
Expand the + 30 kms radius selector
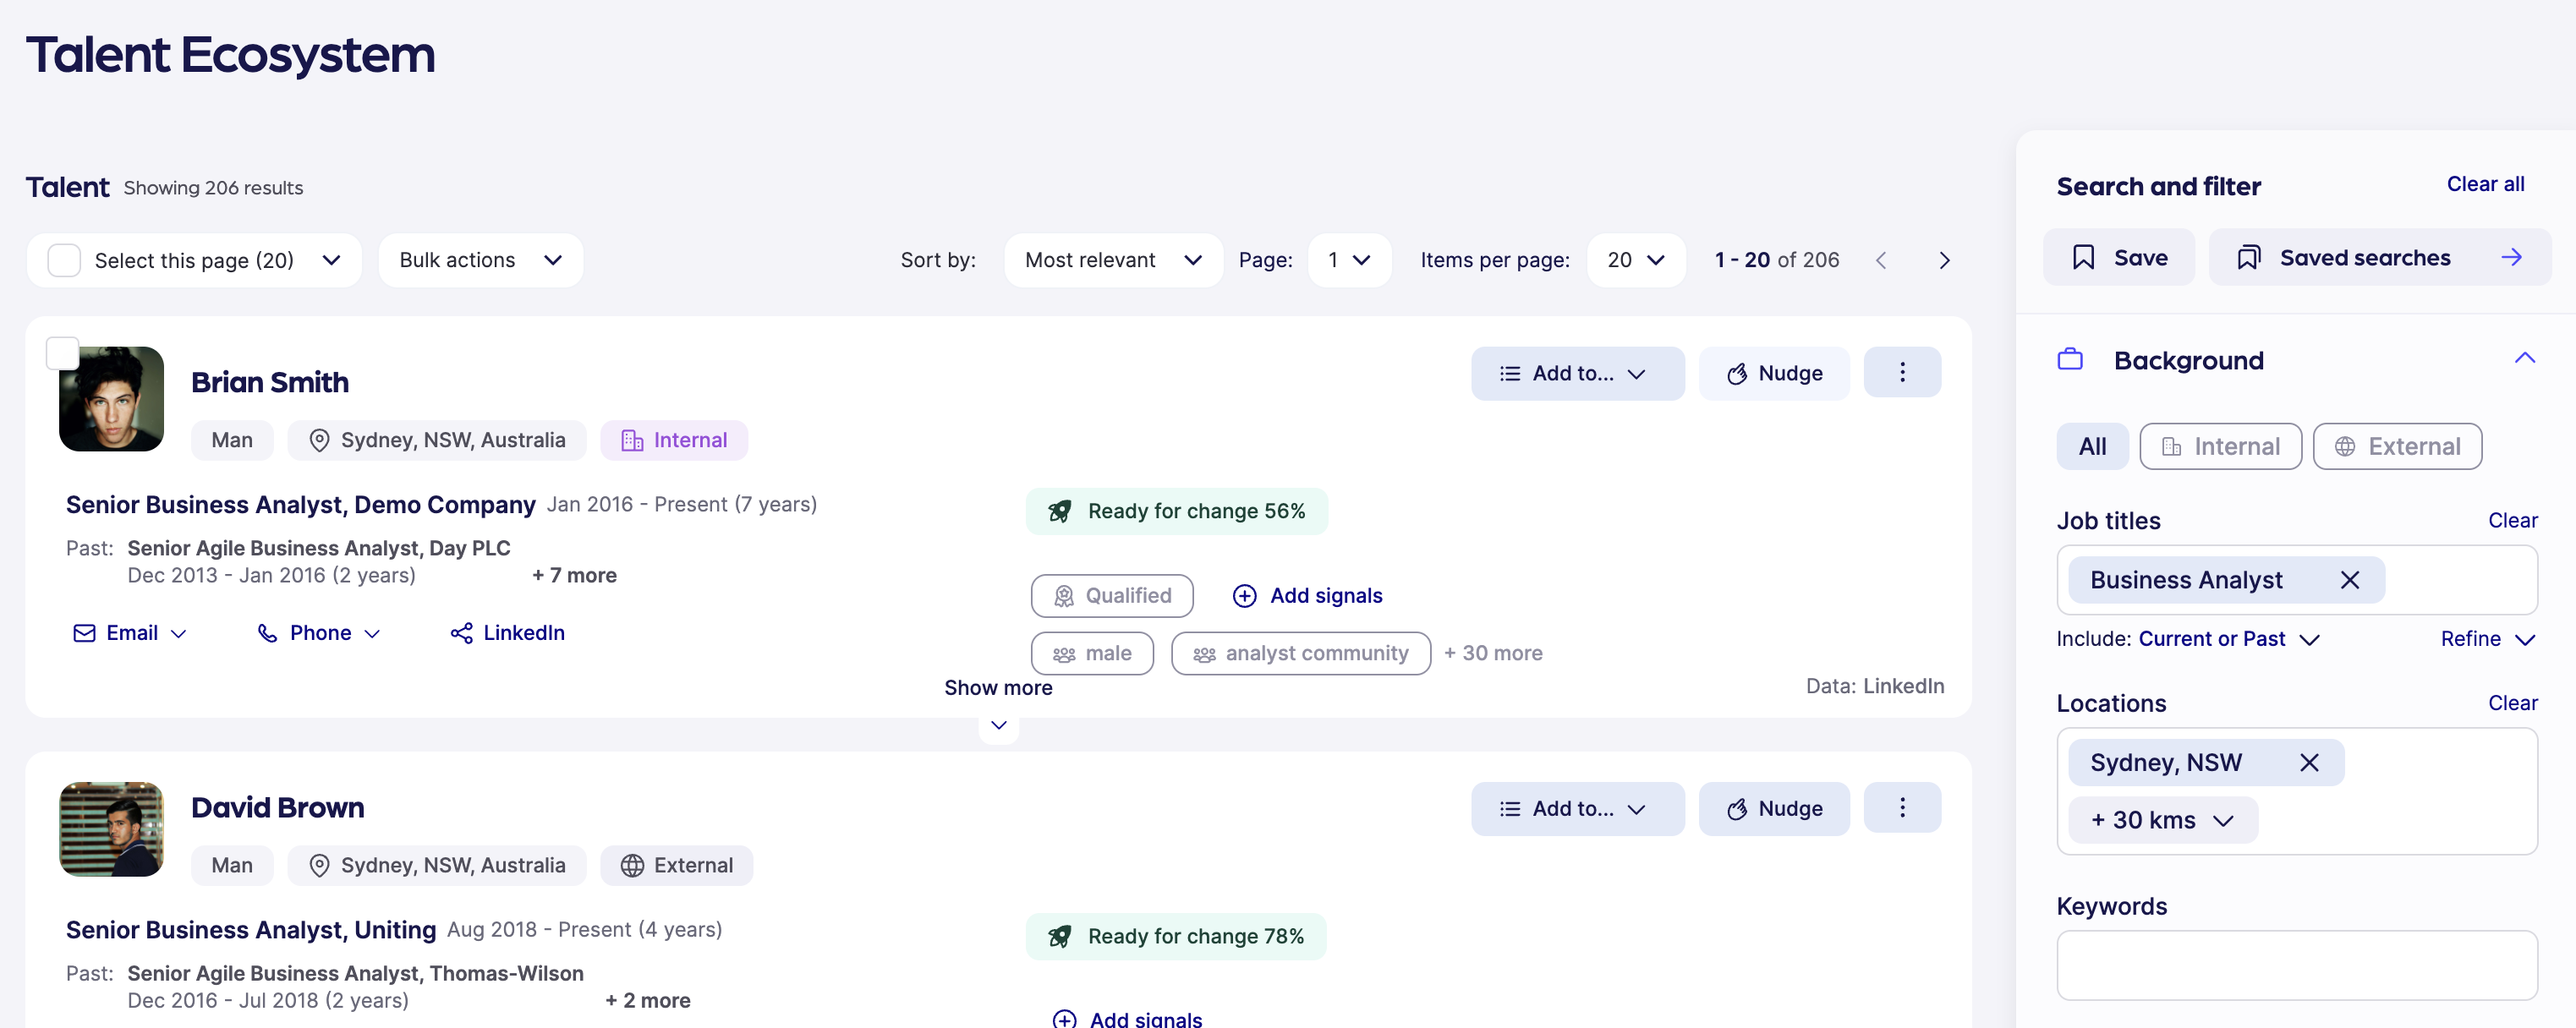(x=2162, y=820)
